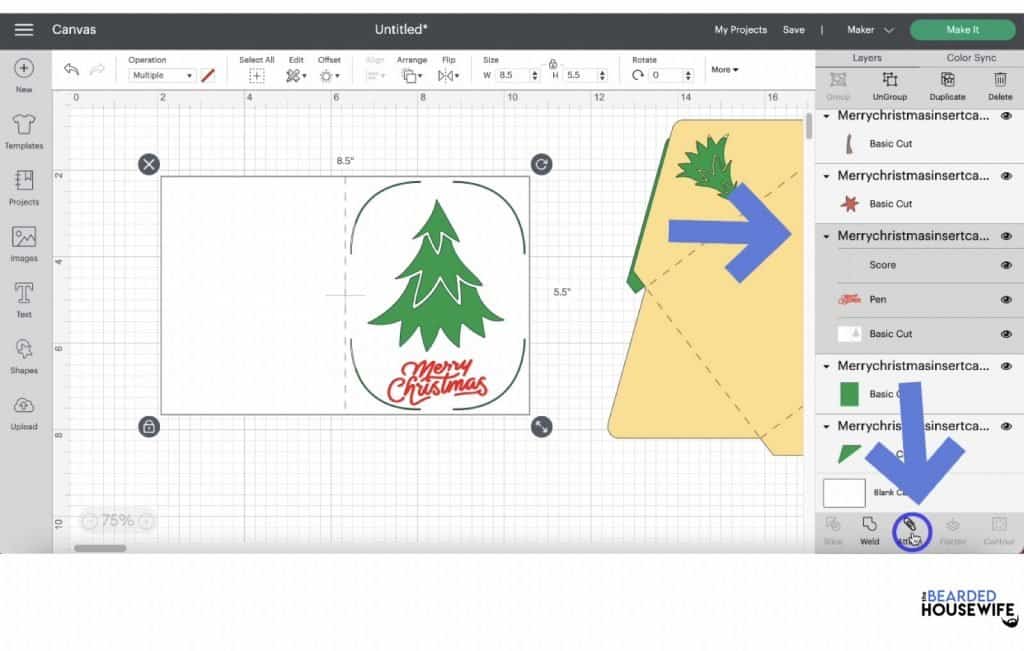Select the Weld tool
This screenshot has height=651, width=1024.
pyautogui.click(x=870, y=530)
